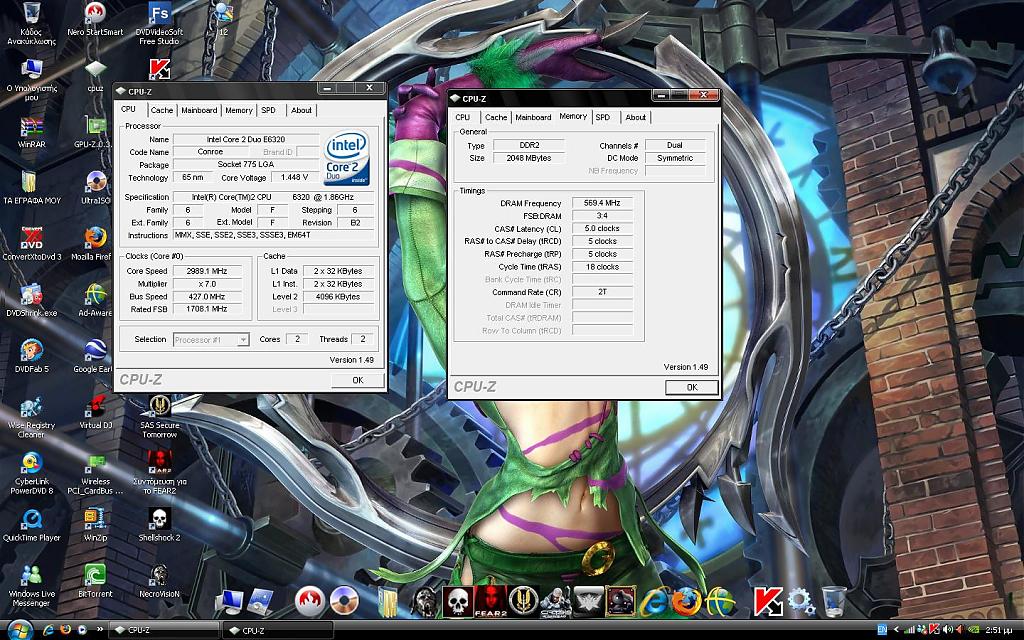Switch to Cache tab in CPU-tab CPU-Z window
The image size is (1024, 640).
[162, 110]
